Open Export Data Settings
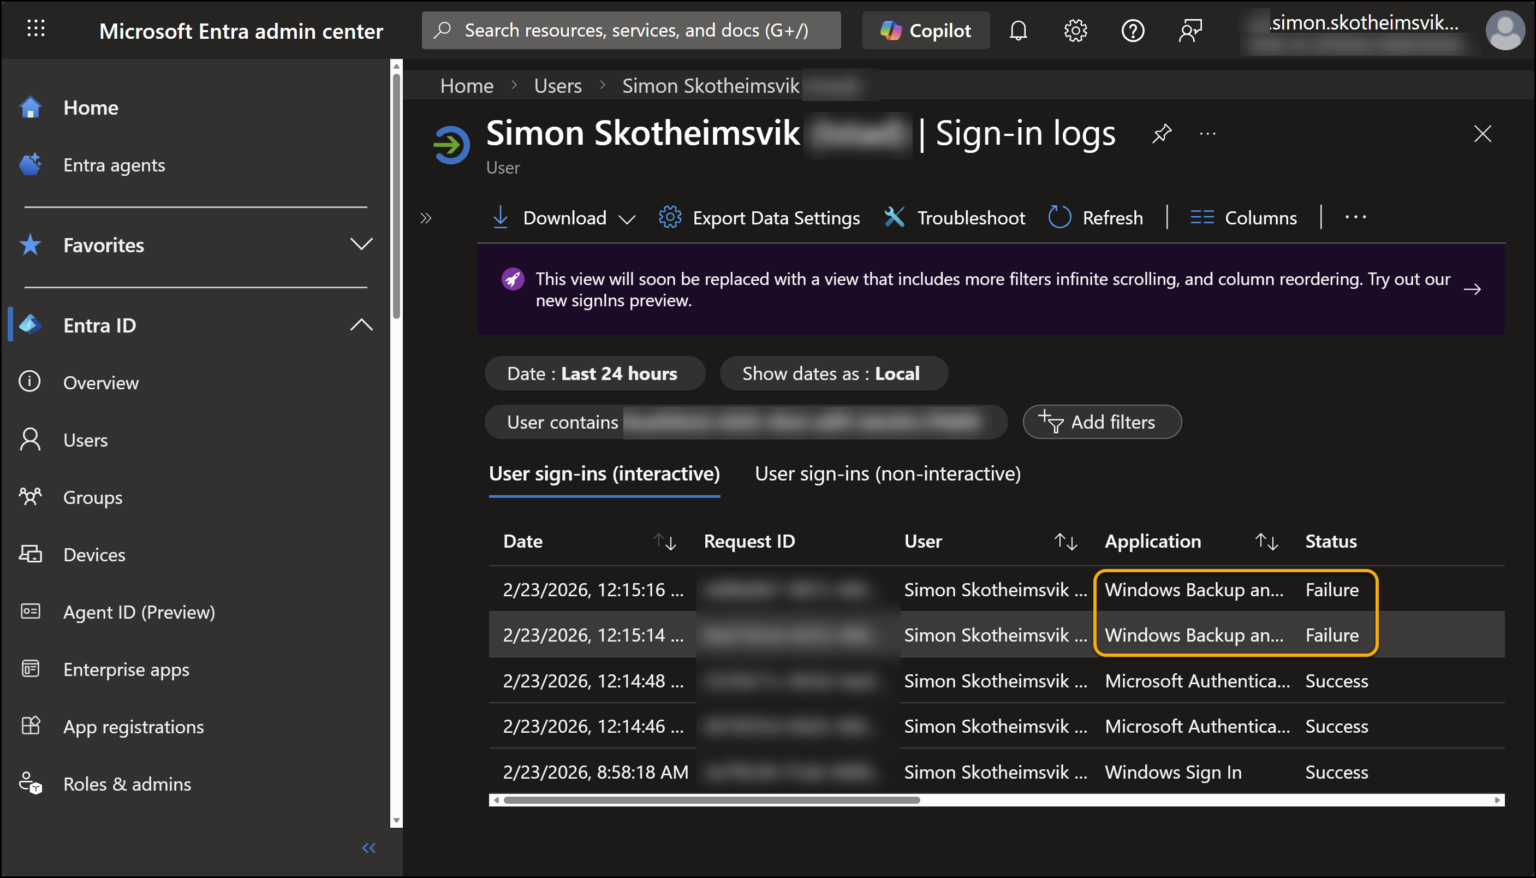Viewport: 1536px width, 878px height. click(759, 218)
